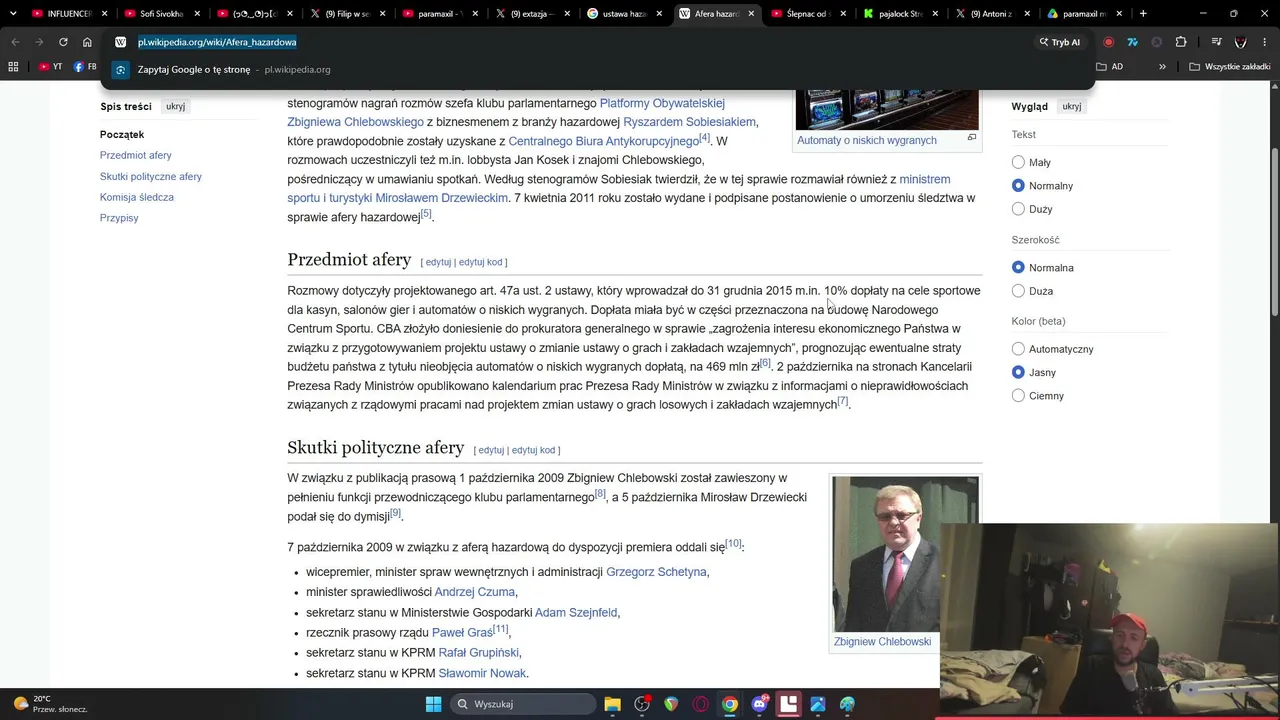Switch to the pajalock Stream tab
The image size is (1280, 720).
click(x=900, y=14)
